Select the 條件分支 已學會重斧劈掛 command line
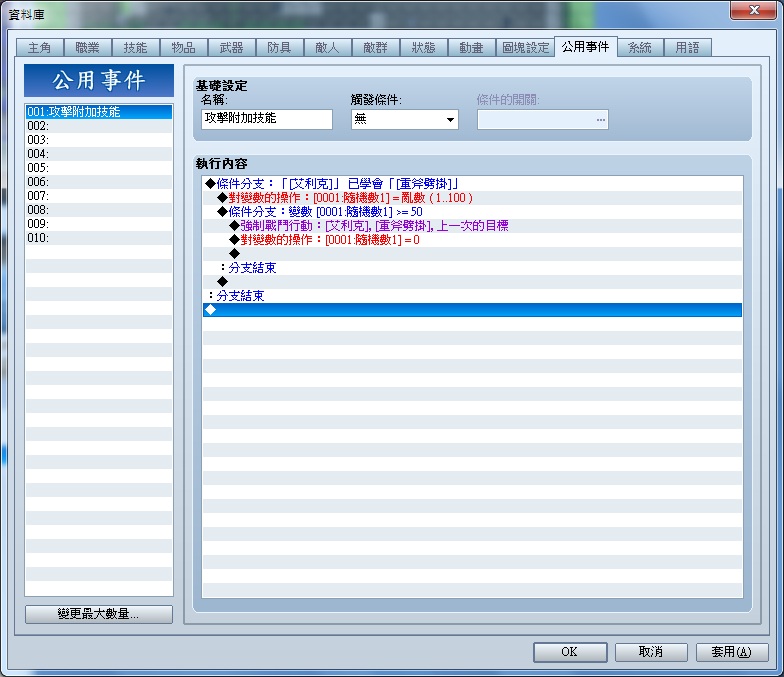This screenshot has height=677, width=784. pyautogui.click(x=472, y=184)
